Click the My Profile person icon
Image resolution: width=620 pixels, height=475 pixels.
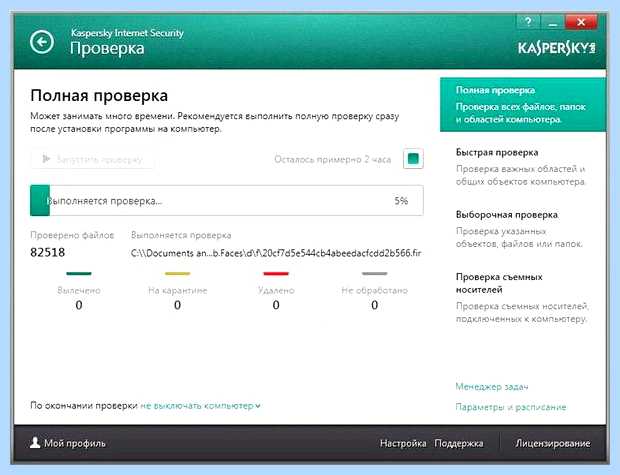pos(35,443)
